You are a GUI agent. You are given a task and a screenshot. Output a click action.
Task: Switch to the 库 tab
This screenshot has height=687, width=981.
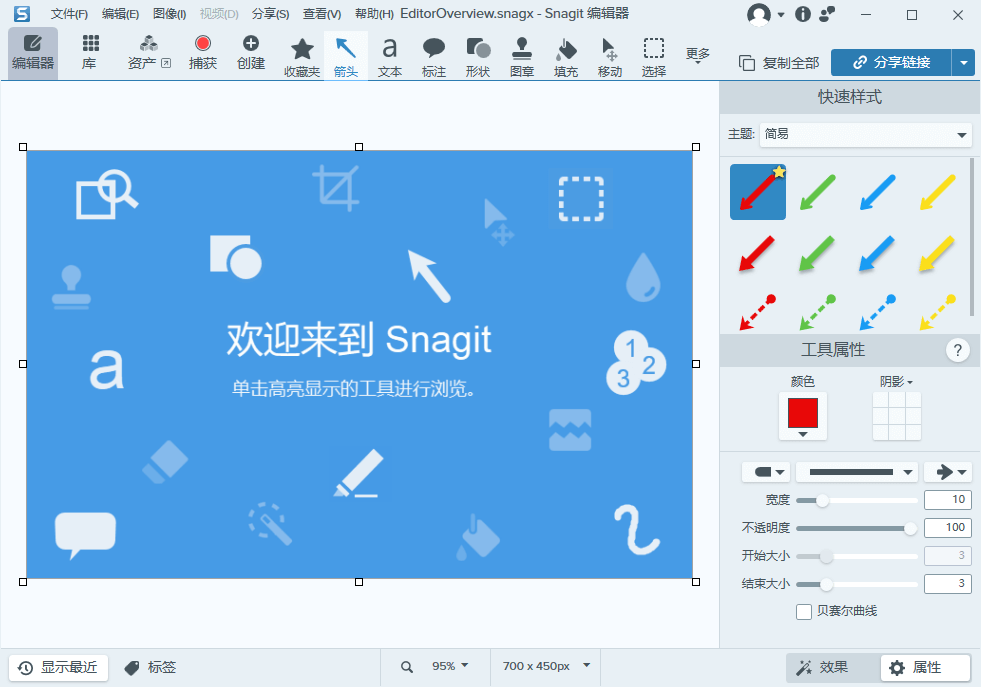point(88,54)
